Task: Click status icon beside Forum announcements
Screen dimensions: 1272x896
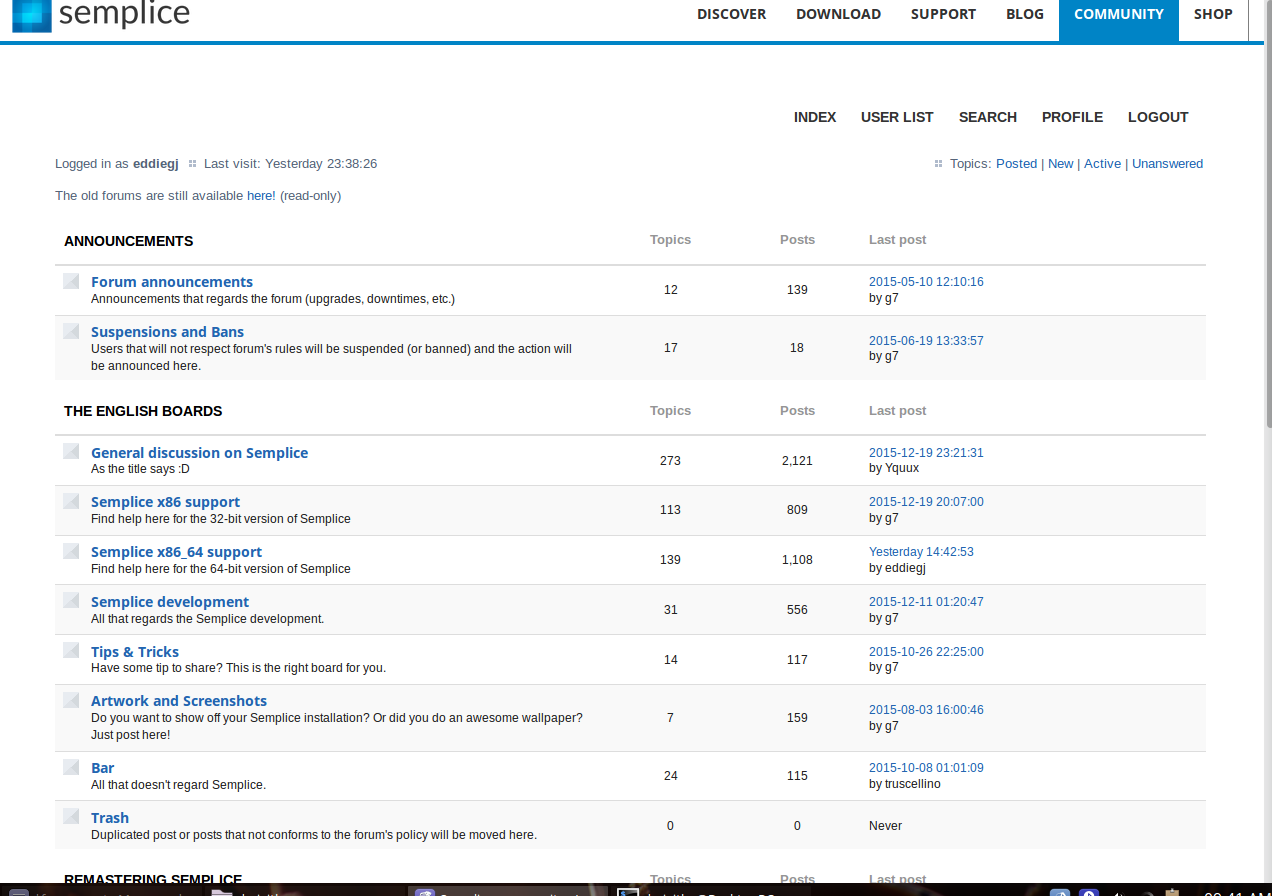Action: click(x=71, y=281)
